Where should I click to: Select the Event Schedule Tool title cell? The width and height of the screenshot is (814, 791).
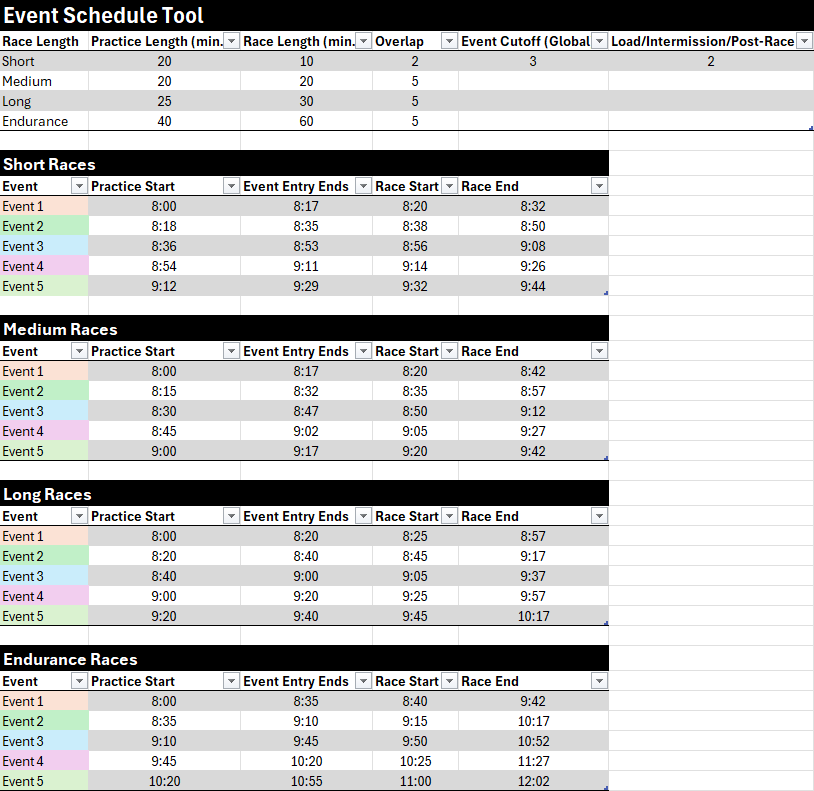coord(407,15)
